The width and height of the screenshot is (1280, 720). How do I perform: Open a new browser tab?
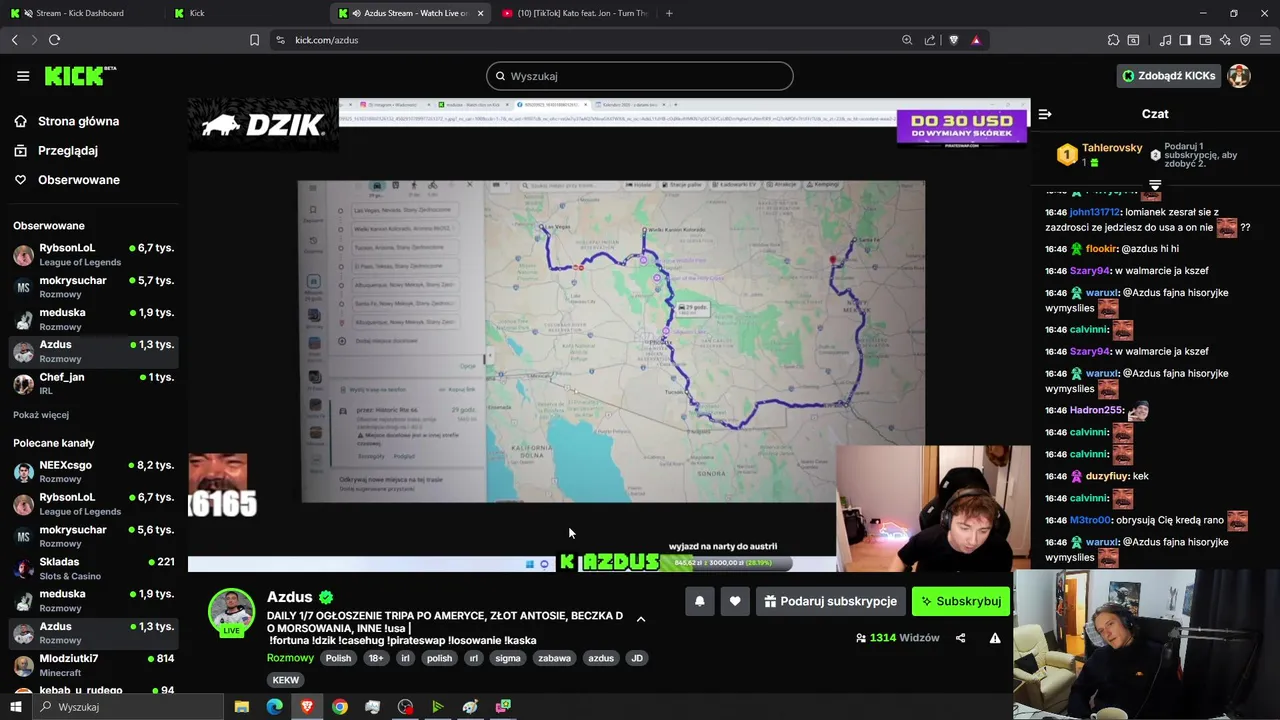pyautogui.click(x=669, y=13)
